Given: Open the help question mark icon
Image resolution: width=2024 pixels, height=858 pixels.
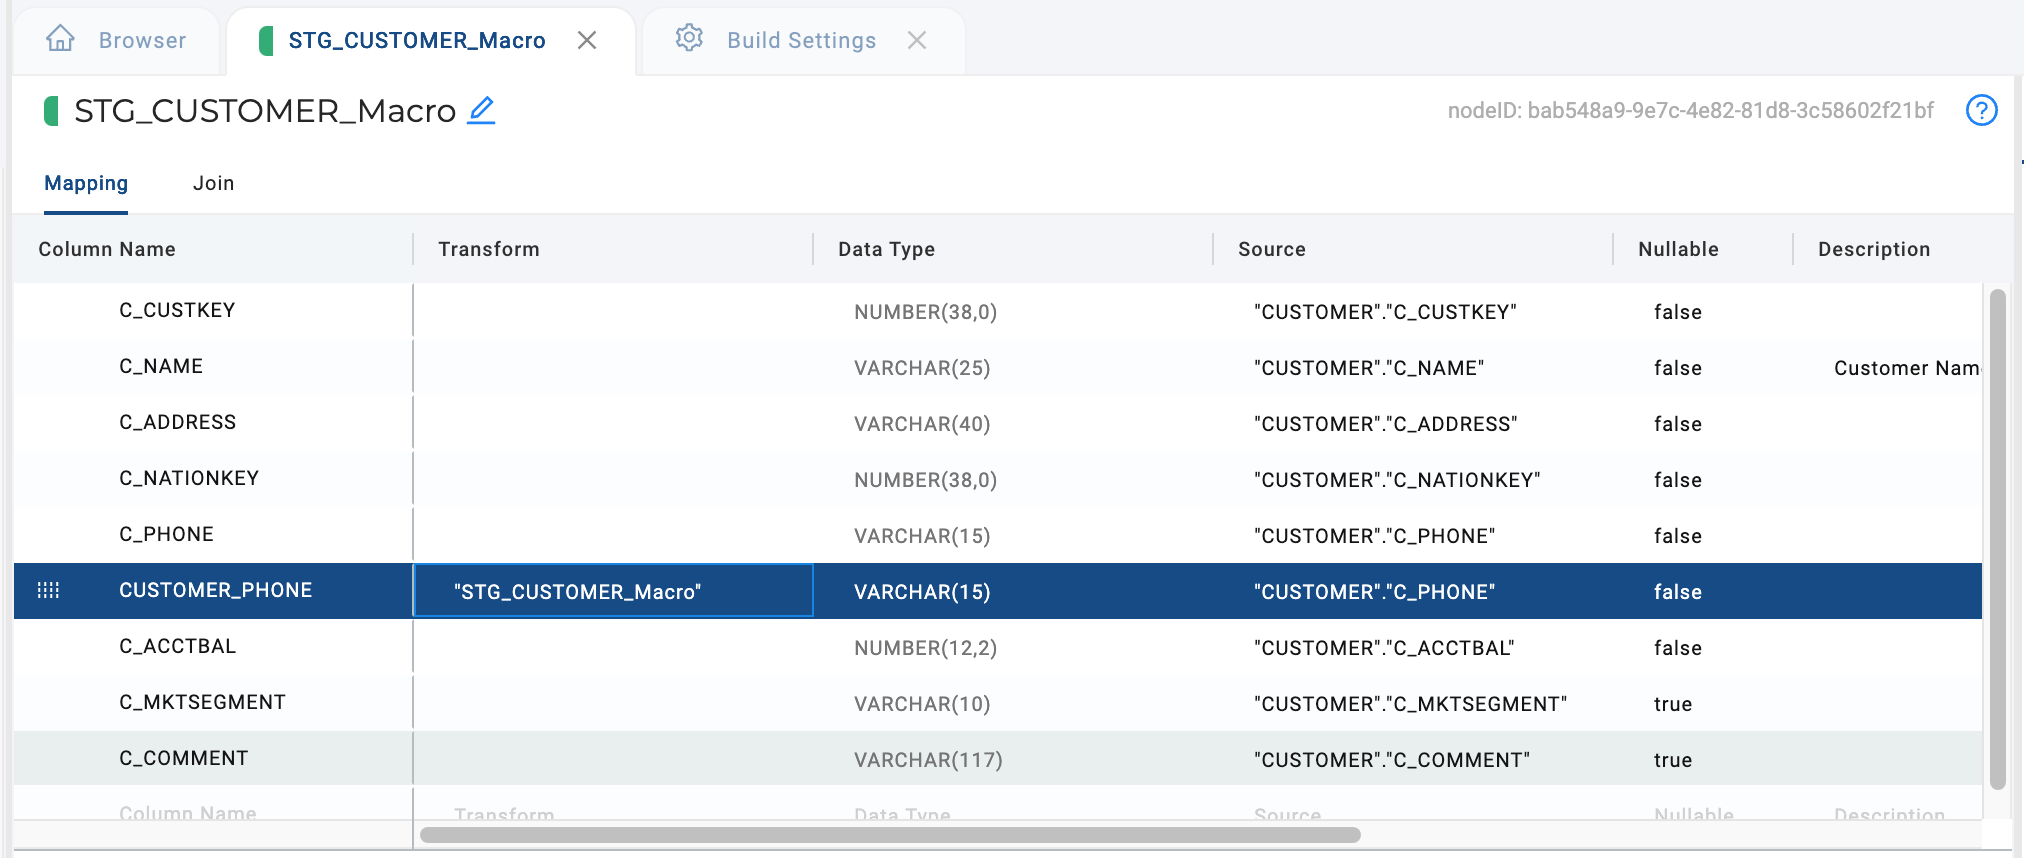Looking at the screenshot, I should [1981, 110].
